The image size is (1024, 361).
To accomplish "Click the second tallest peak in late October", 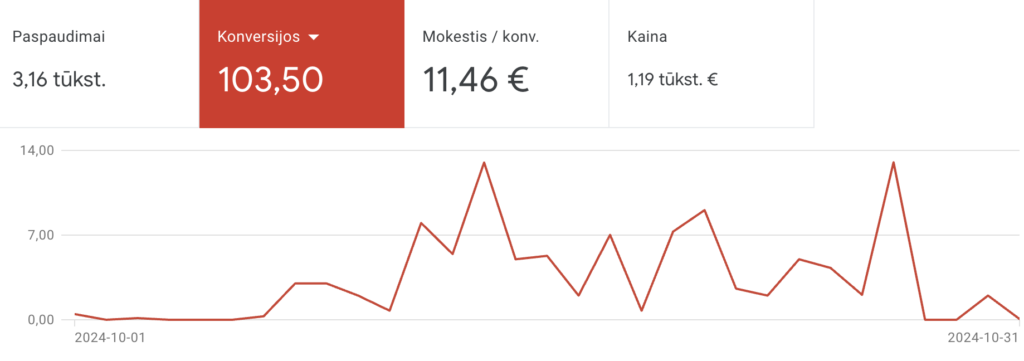I will coord(893,163).
